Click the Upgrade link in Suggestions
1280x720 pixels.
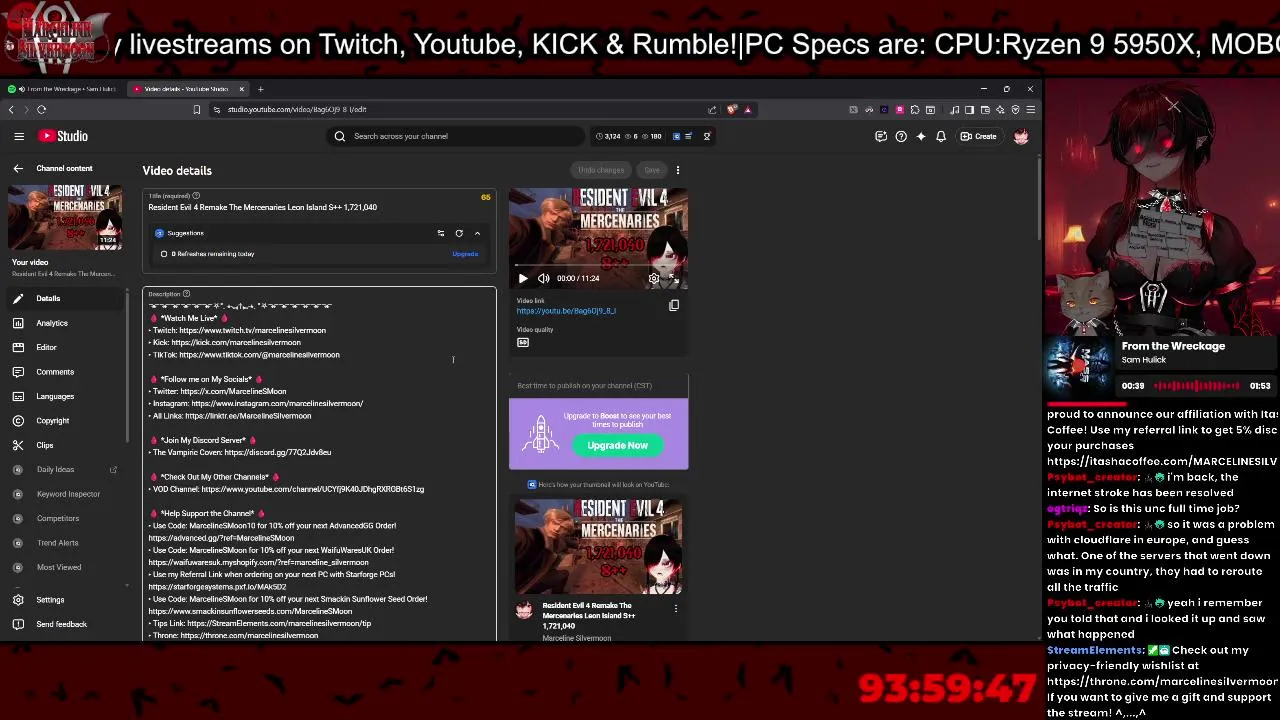465,254
